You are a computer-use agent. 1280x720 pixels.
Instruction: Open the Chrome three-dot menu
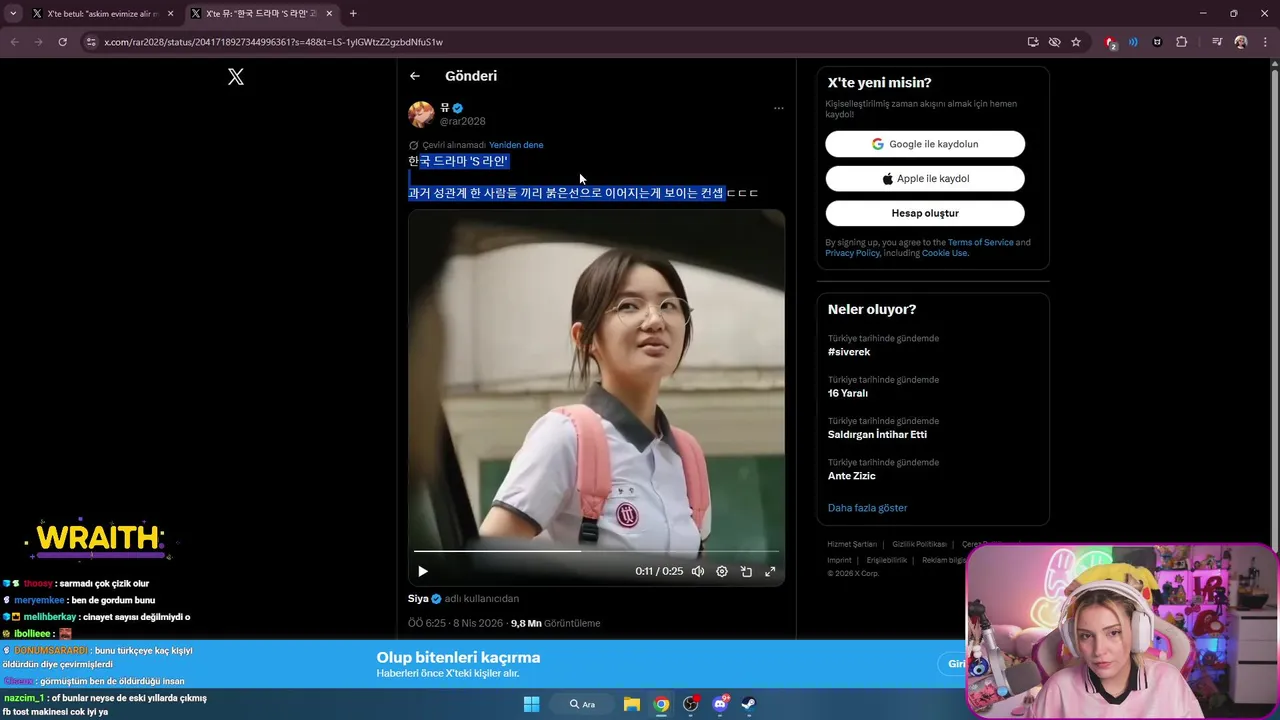click(1265, 42)
